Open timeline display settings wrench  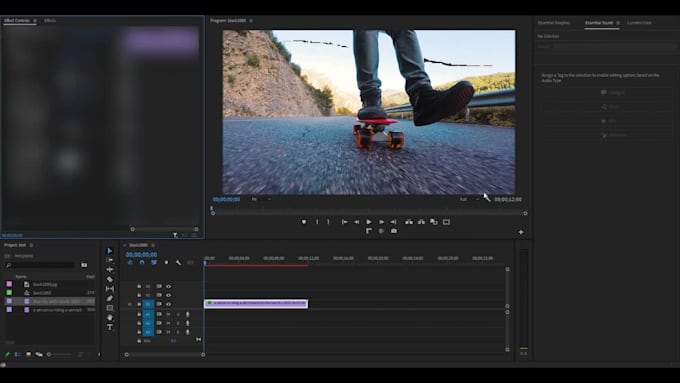[178, 262]
